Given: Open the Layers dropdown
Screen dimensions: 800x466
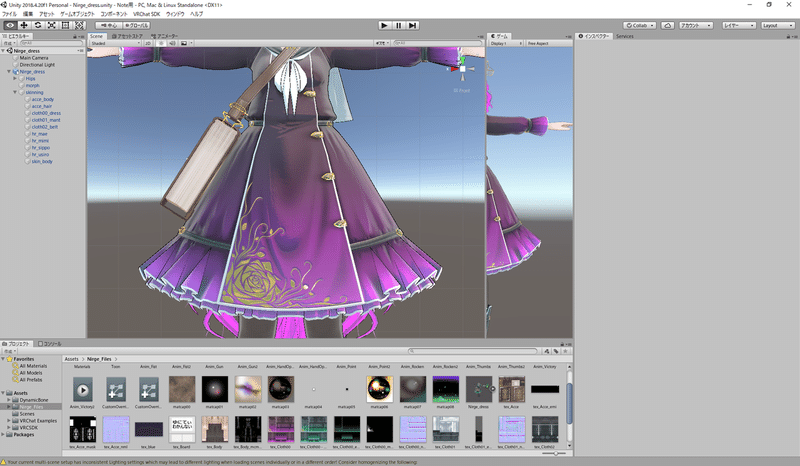Looking at the screenshot, I should (x=739, y=25).
